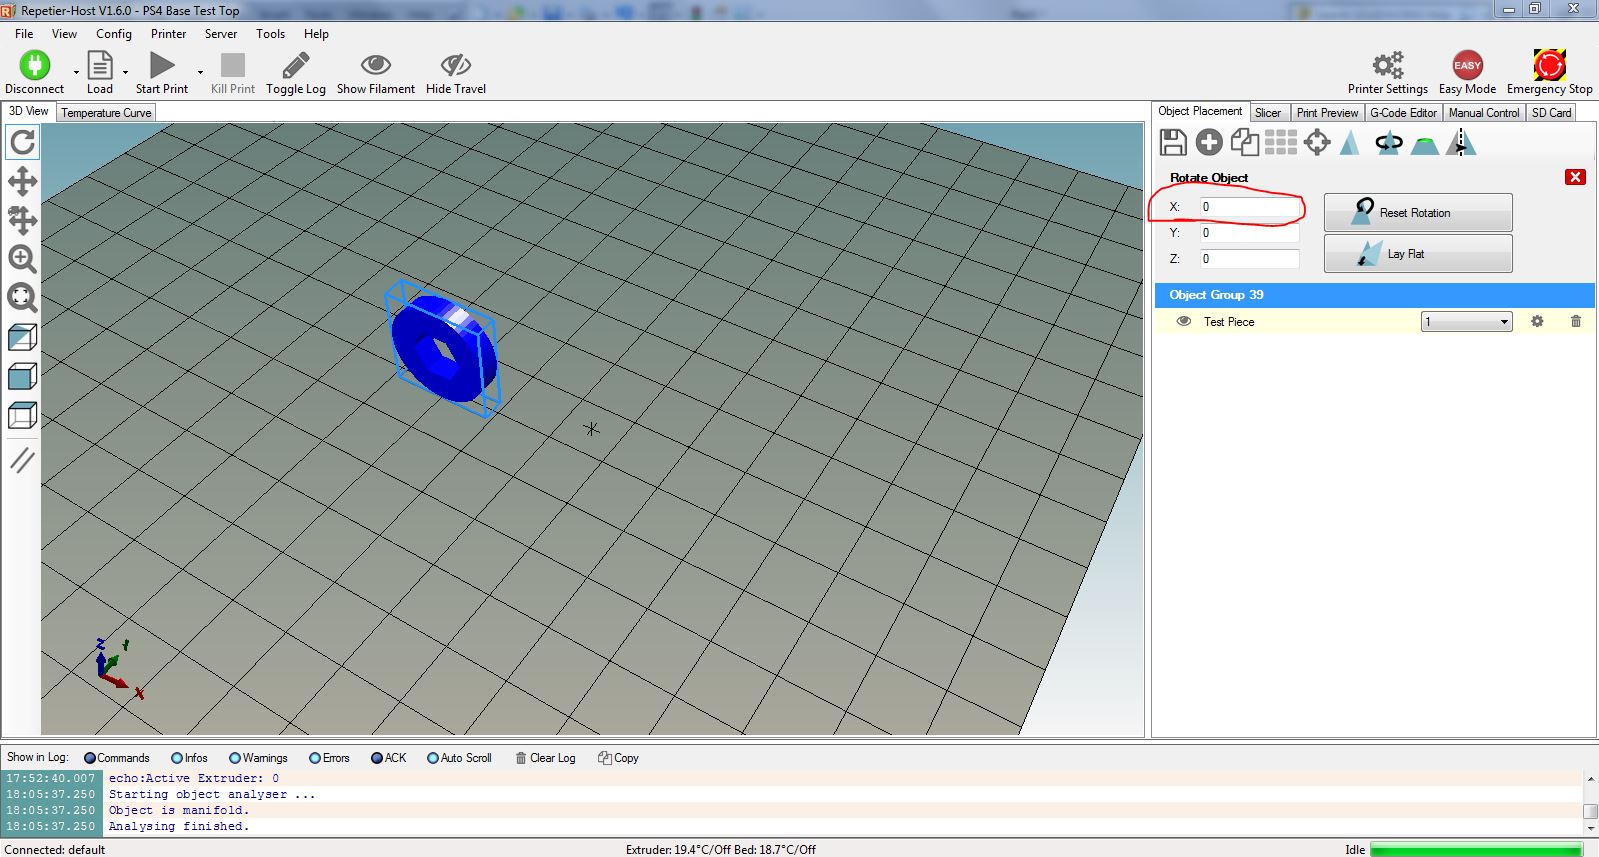The height and width of the screenshot is (857, 1599).
Task: Click the Y rotation input field
Action: coord(1250,233)
